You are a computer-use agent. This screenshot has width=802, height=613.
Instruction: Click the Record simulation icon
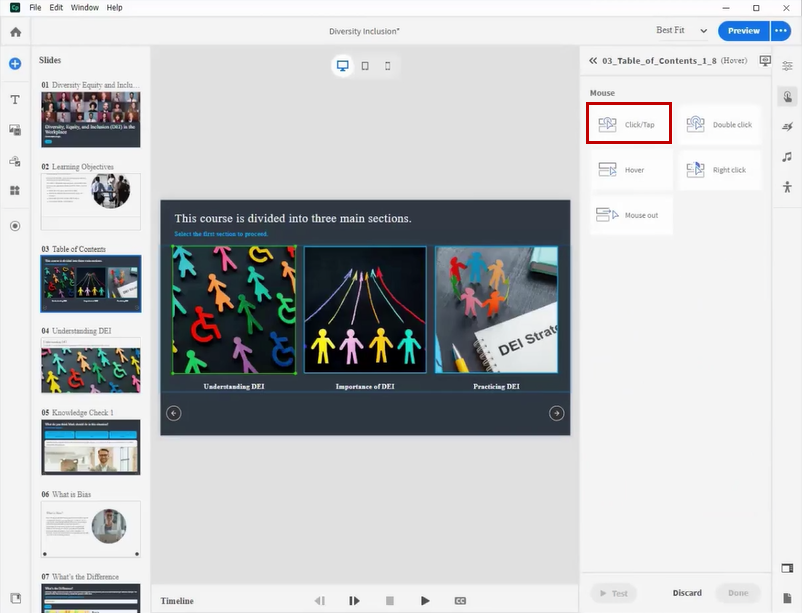tap(15, 226)
